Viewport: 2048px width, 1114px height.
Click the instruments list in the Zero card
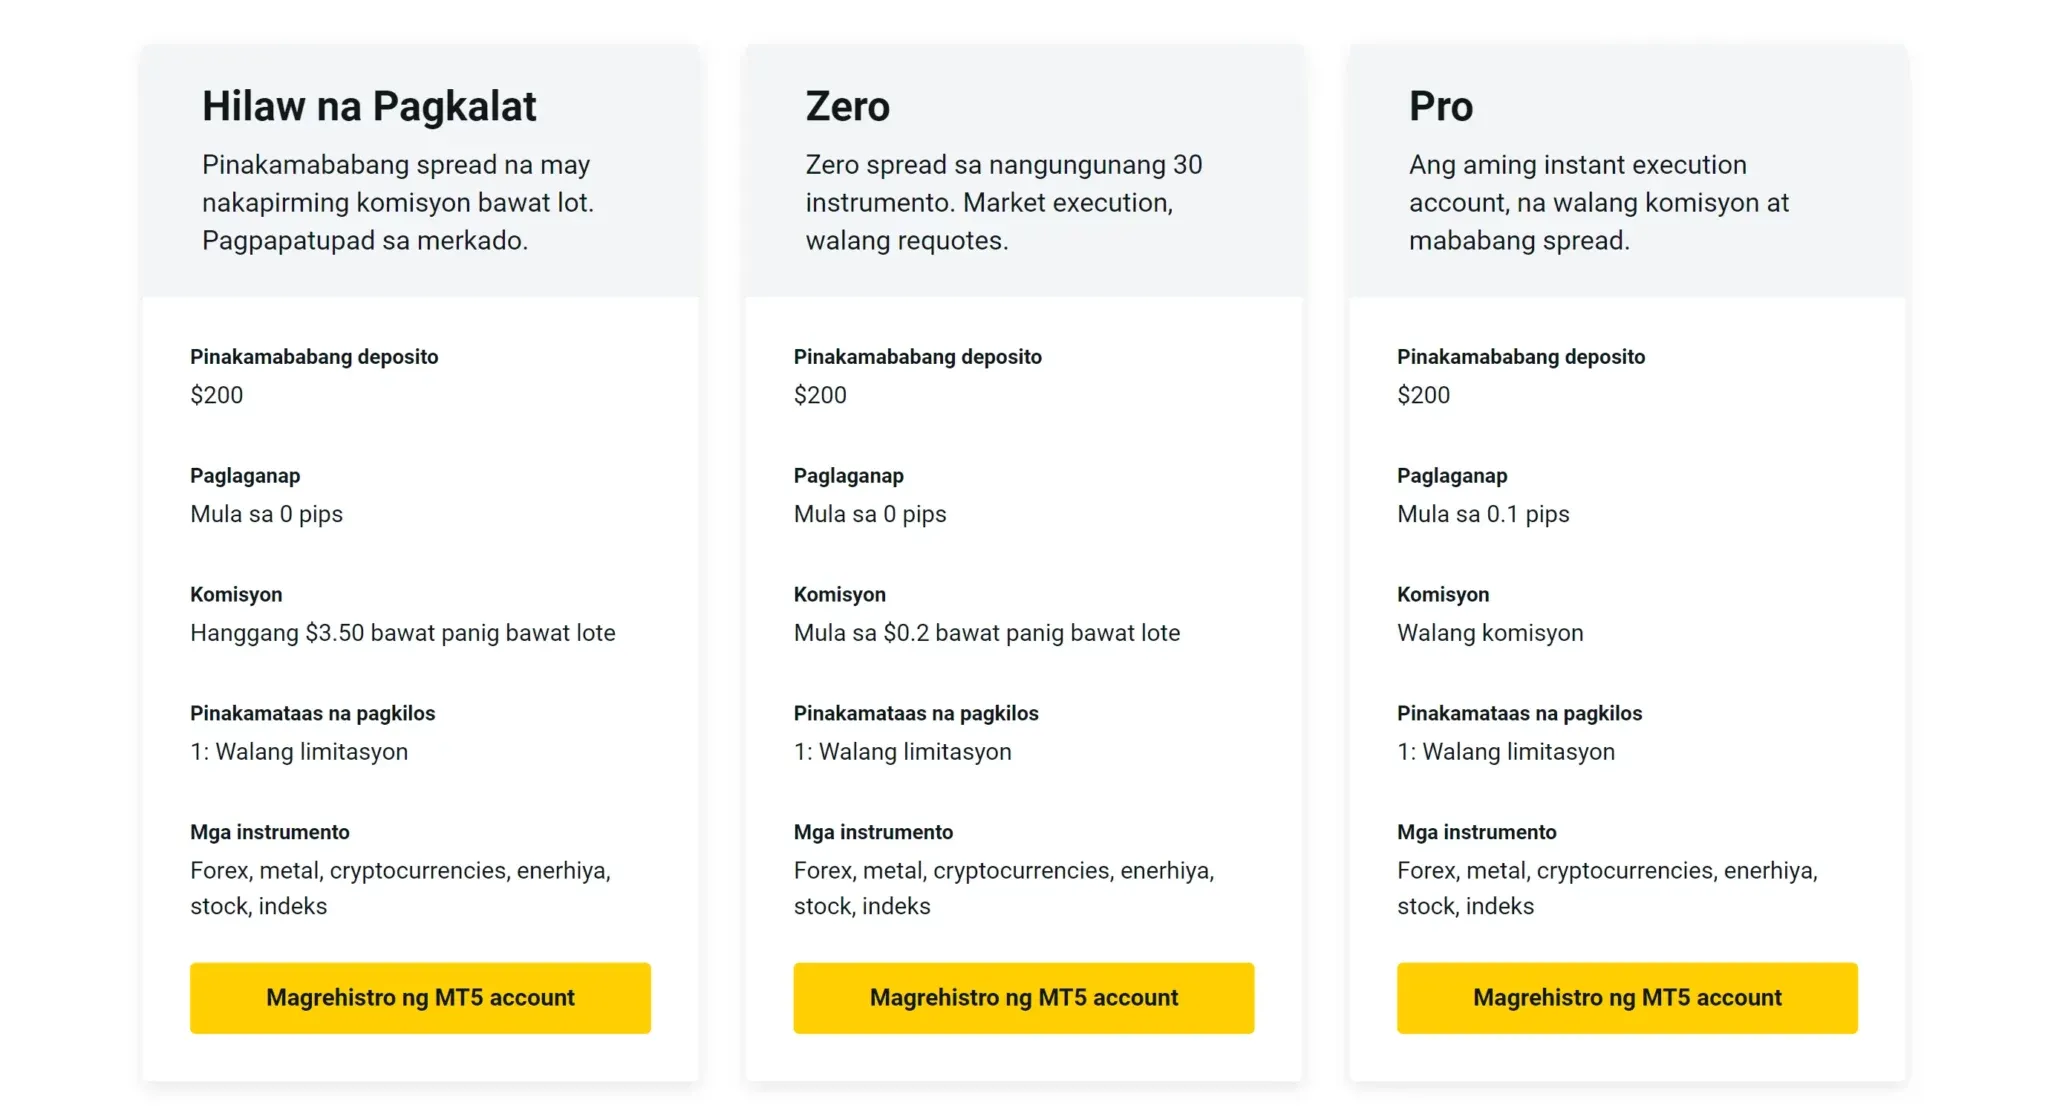pyautogui.click(x=1003, y=888)
